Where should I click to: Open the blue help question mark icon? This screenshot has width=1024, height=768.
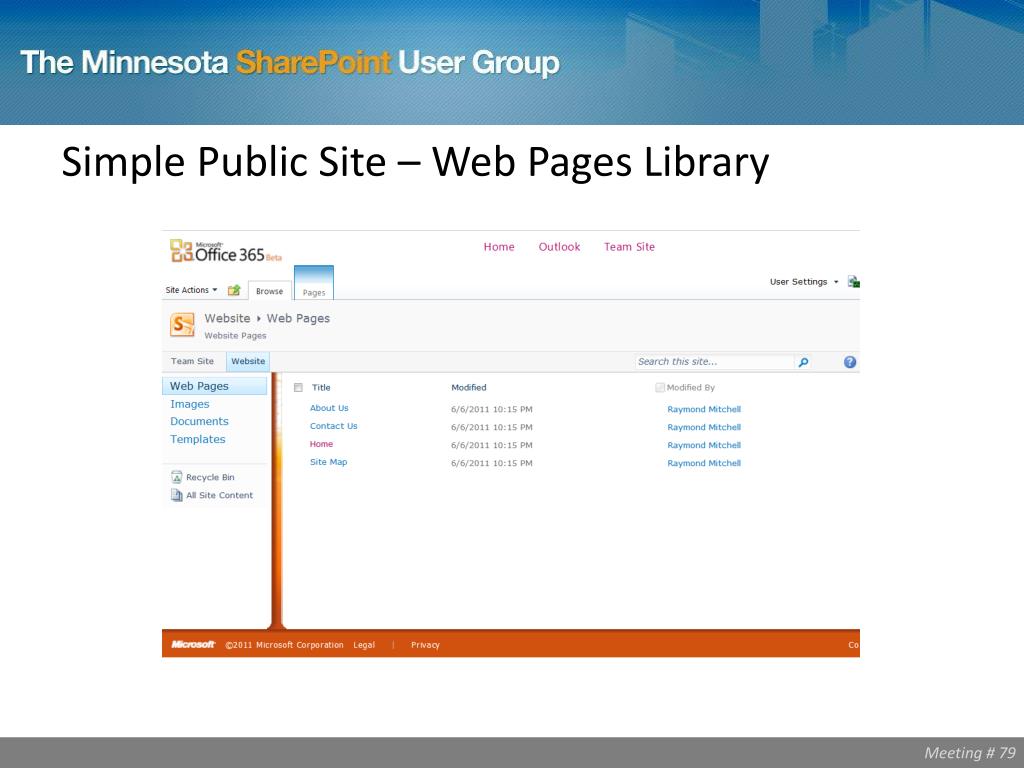click(850, 362)
